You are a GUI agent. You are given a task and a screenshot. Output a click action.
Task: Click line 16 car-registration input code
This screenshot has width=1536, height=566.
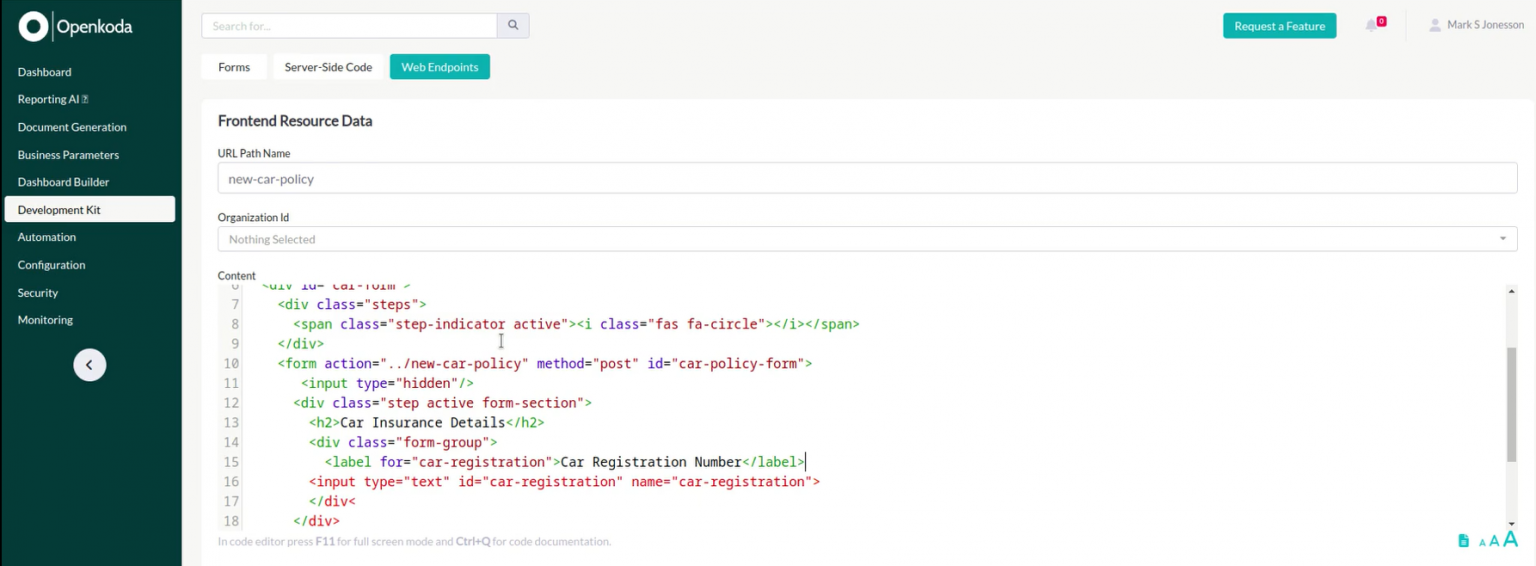pyautogui.click(x=564, y=481)
